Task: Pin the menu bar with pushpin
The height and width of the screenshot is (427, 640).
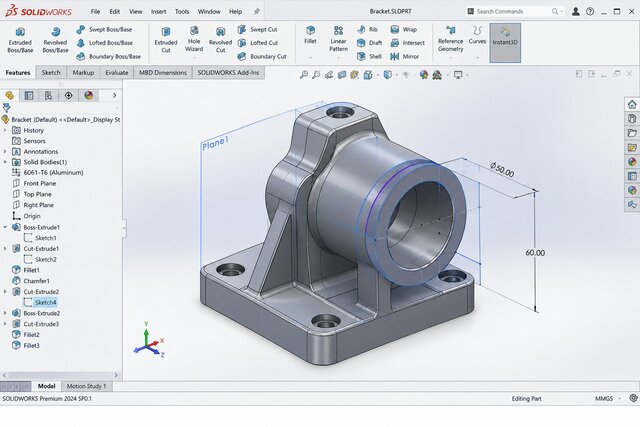Action: point(256,11)
